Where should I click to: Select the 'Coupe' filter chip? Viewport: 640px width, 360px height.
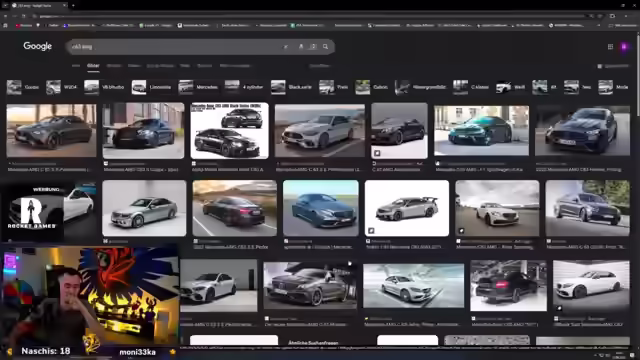pos(23,87)
